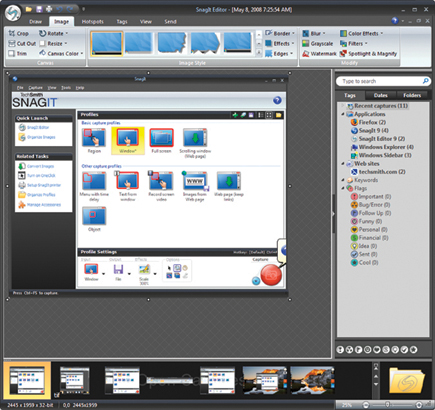Select techsmith.com (2) web site
Image resolution: width=435 pixels, height=410 pixels.
coord(378,172)
